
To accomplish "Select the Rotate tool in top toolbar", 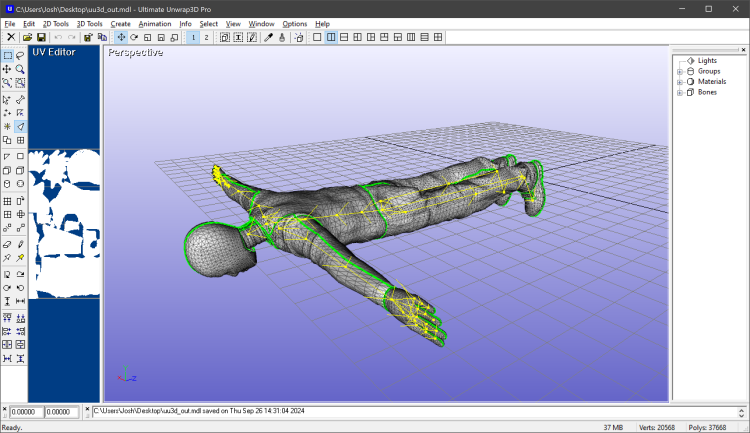I will tap(134, 37).
